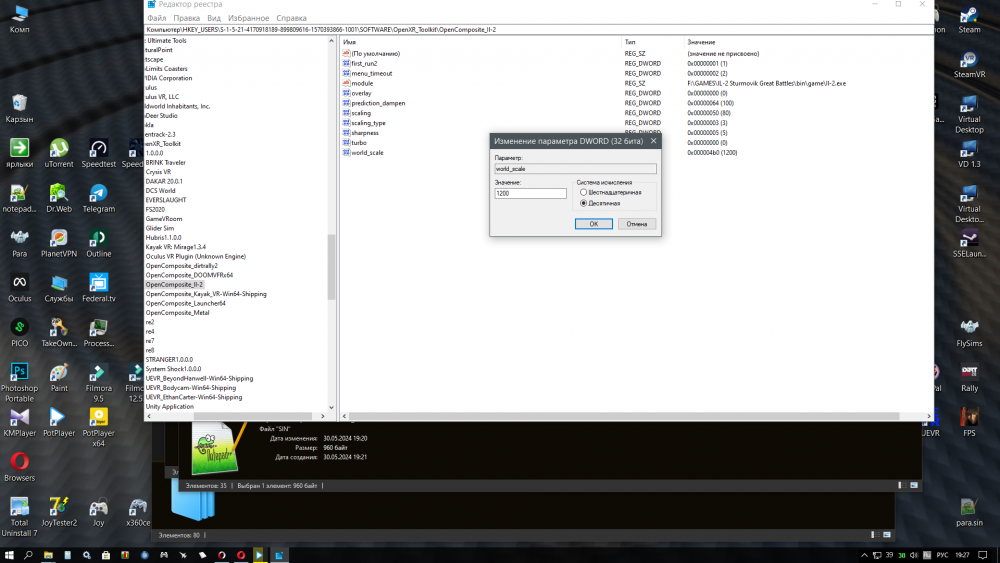
Task: Switch the РУС input language indicator
Action: (942, 555)
